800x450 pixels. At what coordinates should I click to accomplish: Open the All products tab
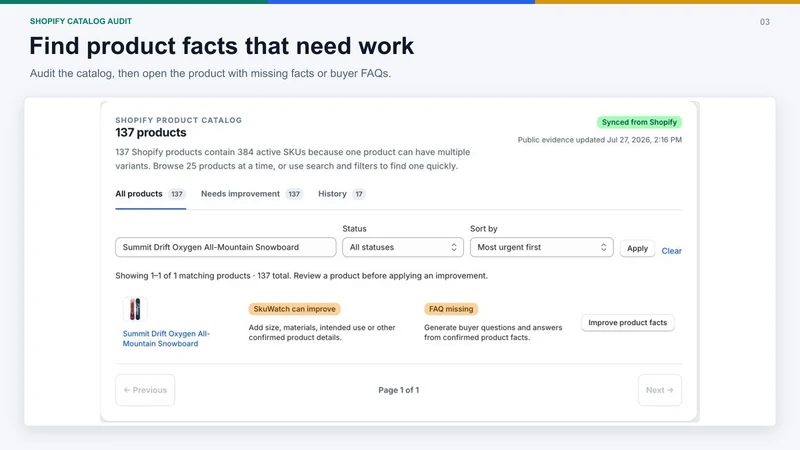pyautogui.click(x=150, y=194)
